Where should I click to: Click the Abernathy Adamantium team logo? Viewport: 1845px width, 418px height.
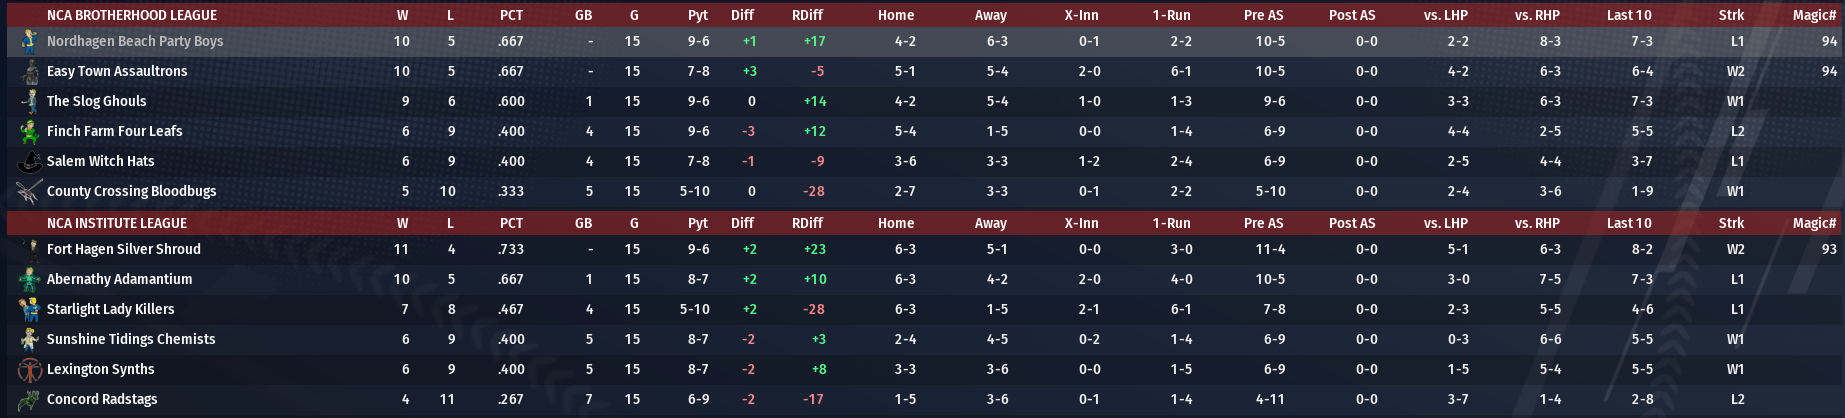[29, 280]
